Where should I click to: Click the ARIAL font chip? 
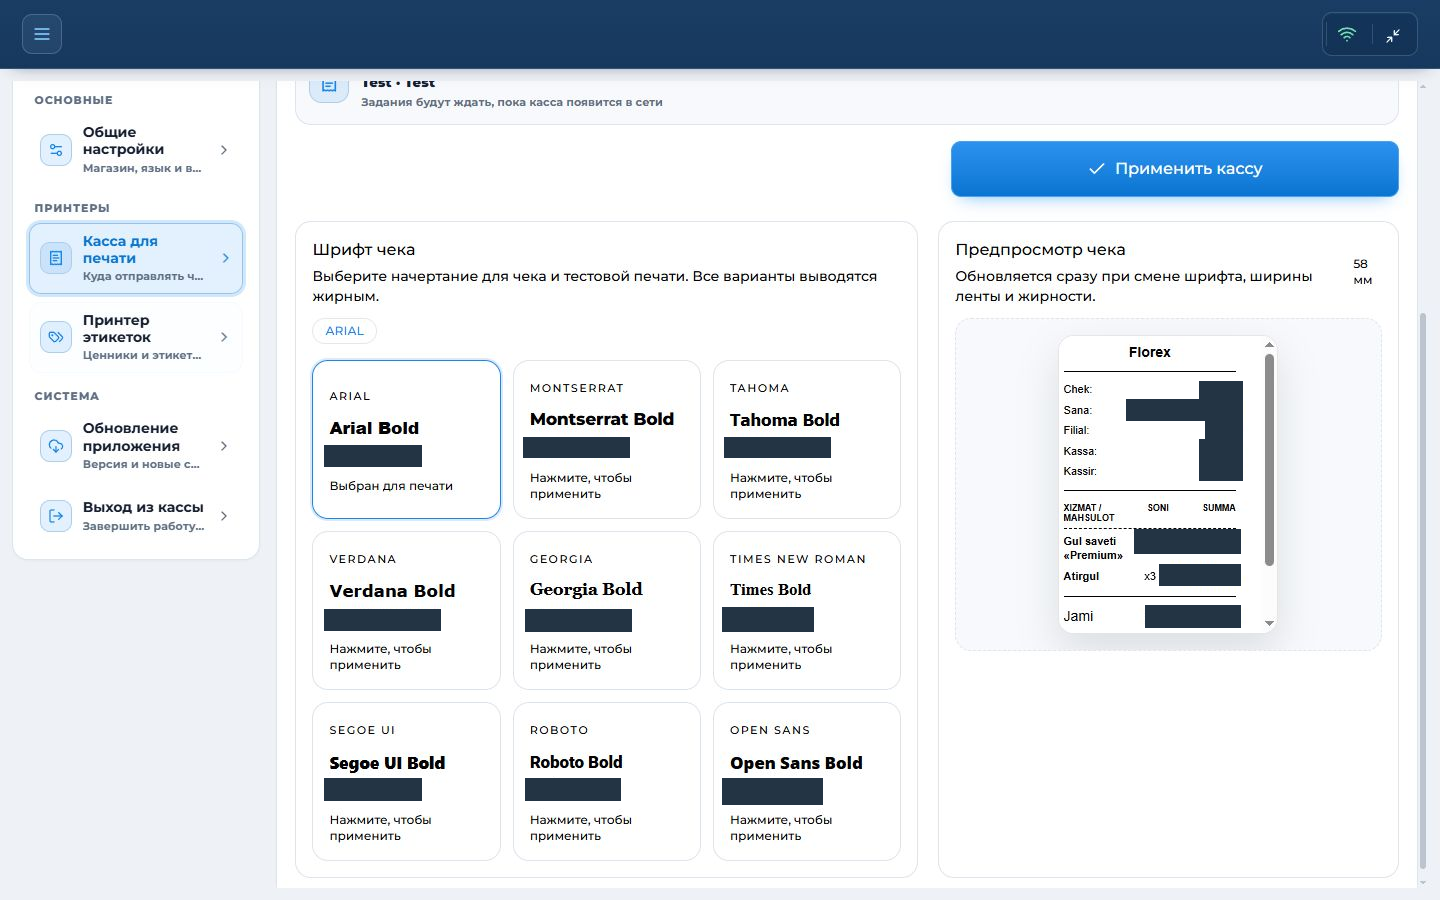point(345,331)
